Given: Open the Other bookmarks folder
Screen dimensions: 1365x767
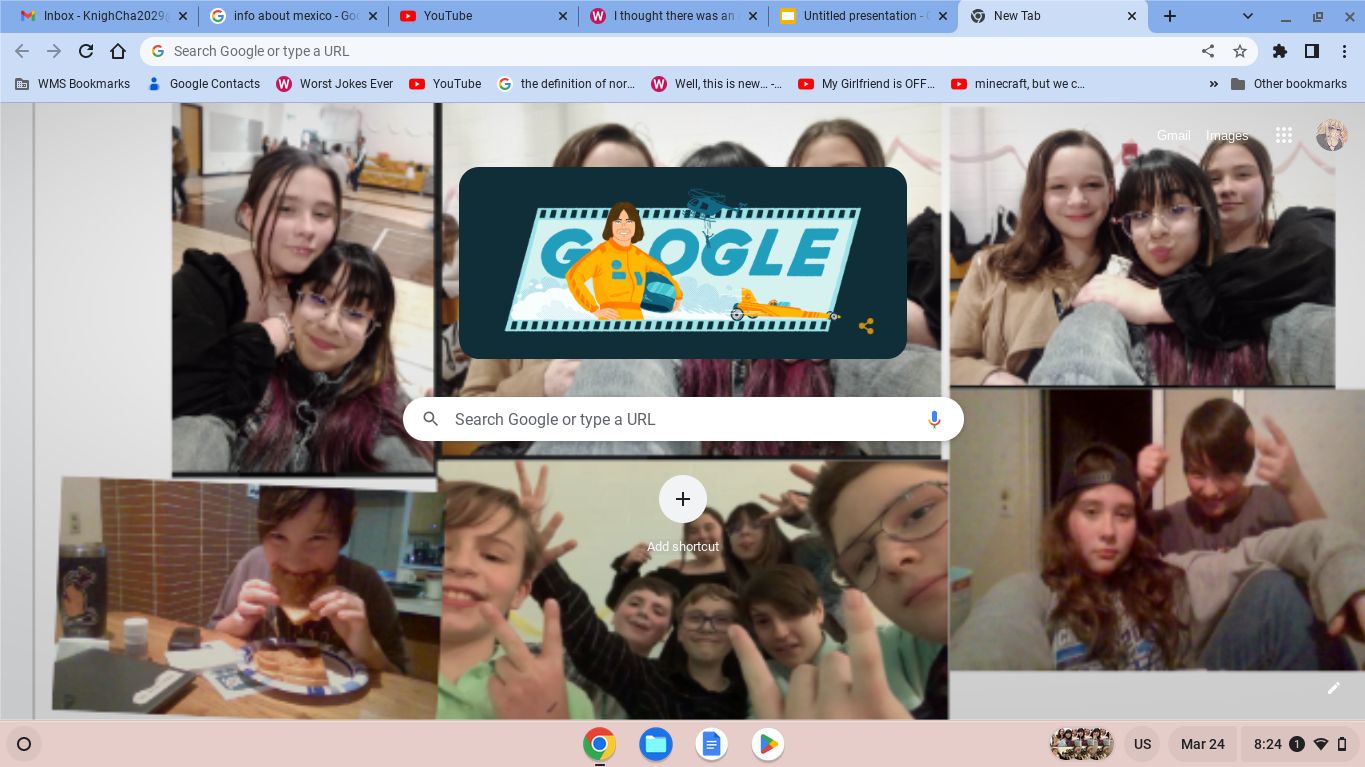Looking at the screenshot, I should click(1289, 84).
